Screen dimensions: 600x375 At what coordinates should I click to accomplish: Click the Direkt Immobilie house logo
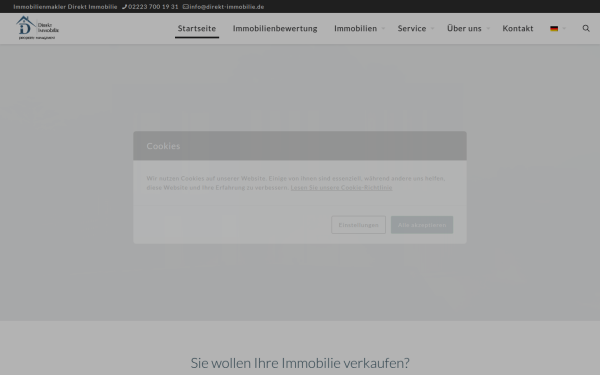(37, 28)
